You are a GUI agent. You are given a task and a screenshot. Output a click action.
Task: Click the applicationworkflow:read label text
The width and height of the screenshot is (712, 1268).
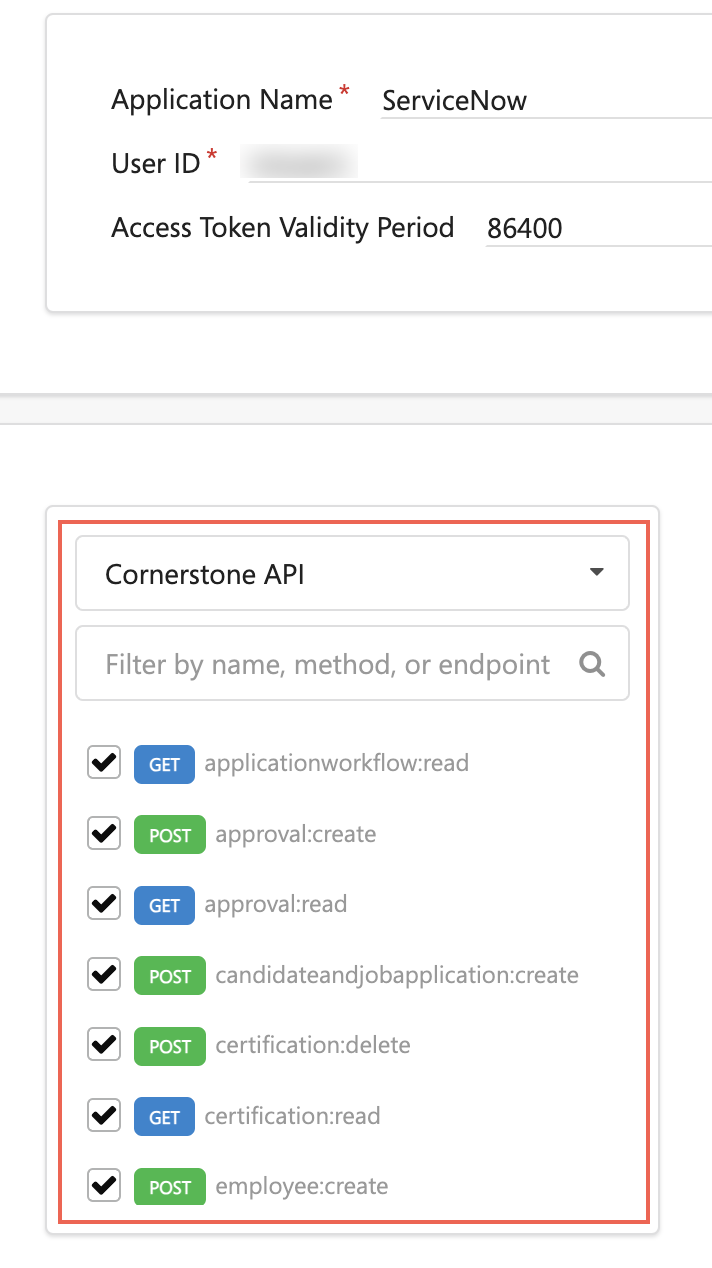pos(337,764)
